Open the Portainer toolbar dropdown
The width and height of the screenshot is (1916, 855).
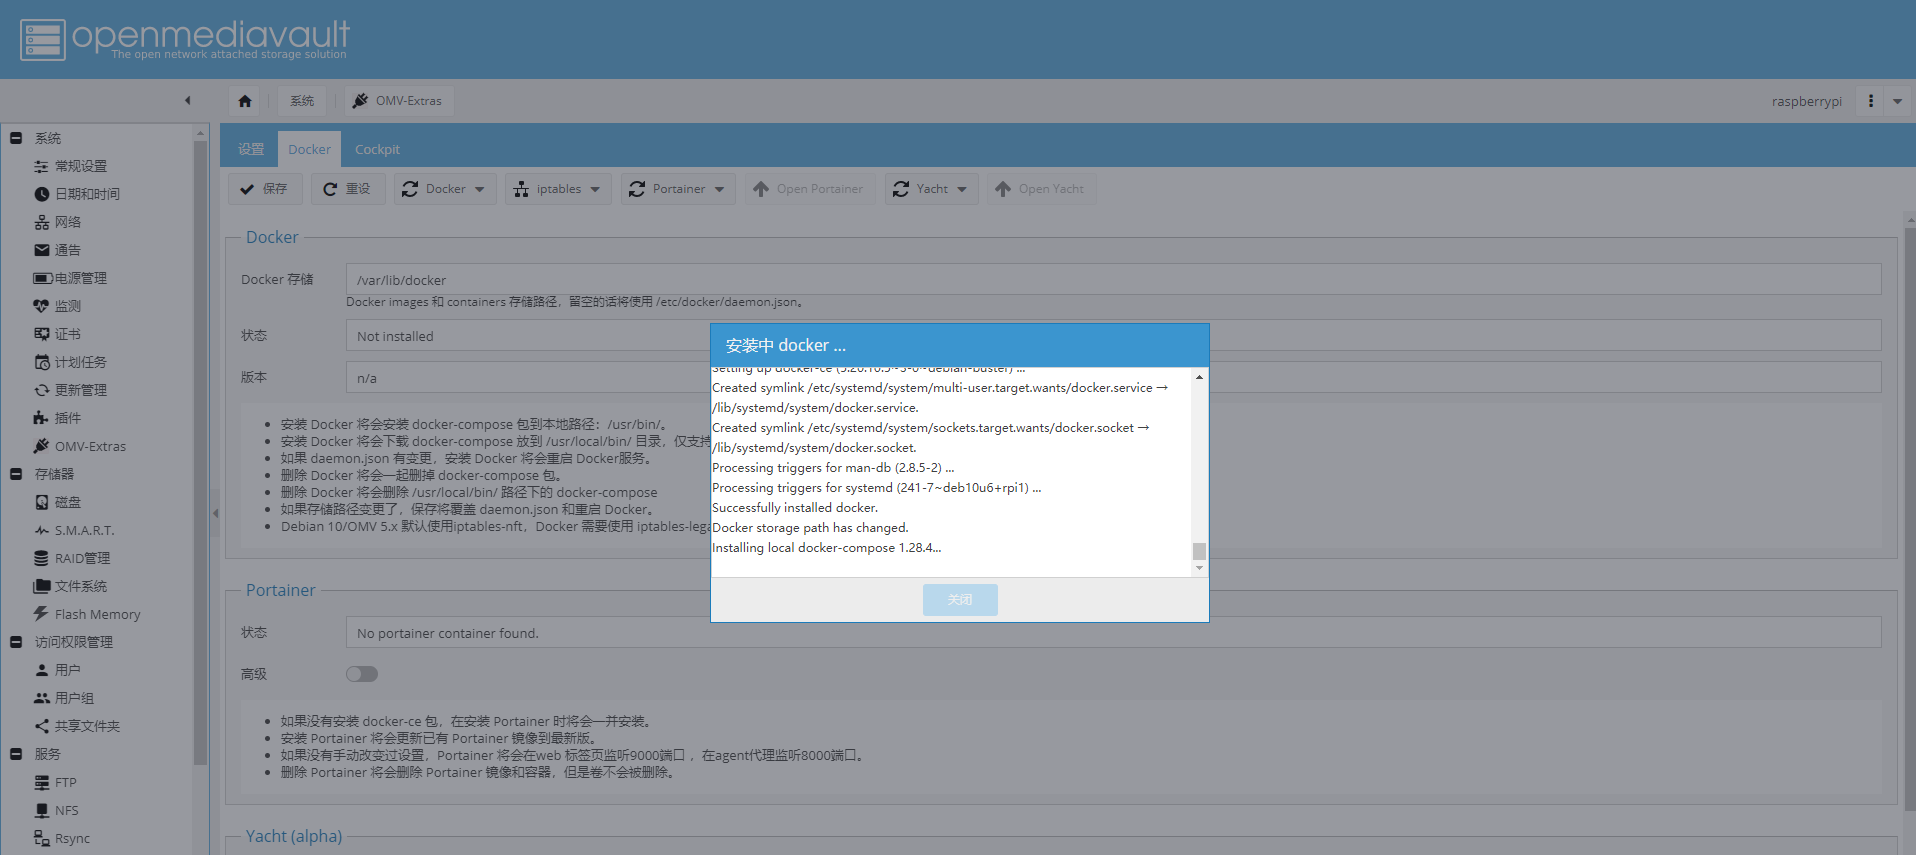678,189
